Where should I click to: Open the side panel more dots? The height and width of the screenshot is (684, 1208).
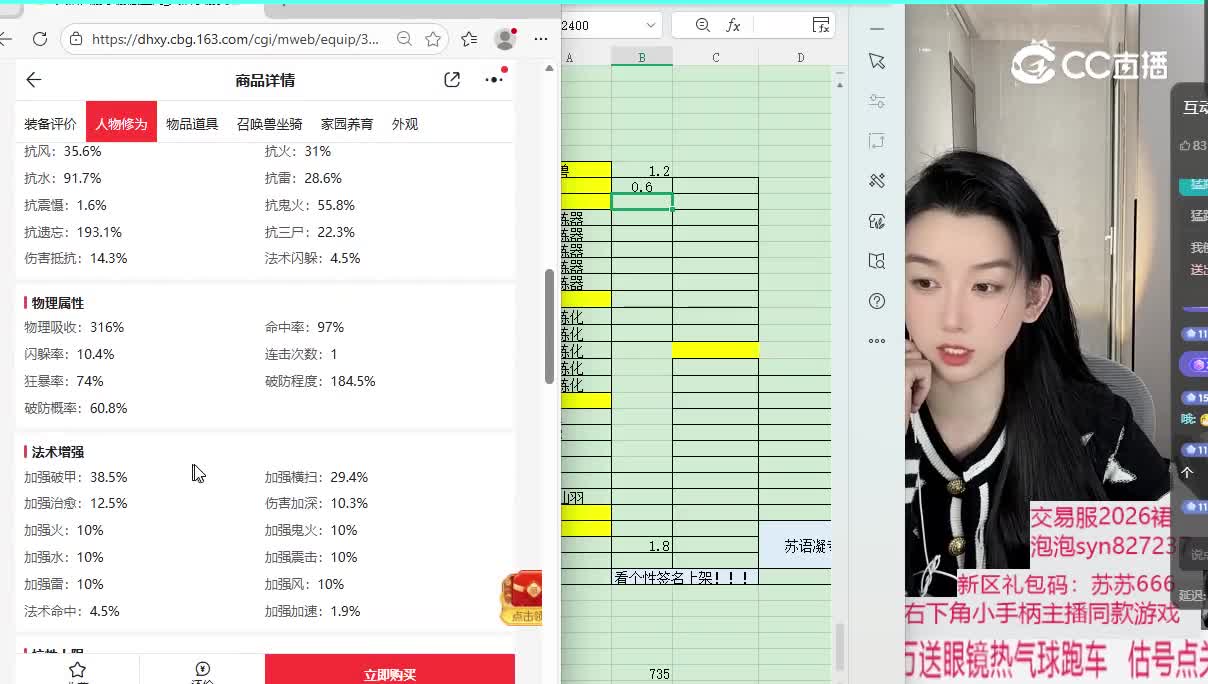click(877, 341)
